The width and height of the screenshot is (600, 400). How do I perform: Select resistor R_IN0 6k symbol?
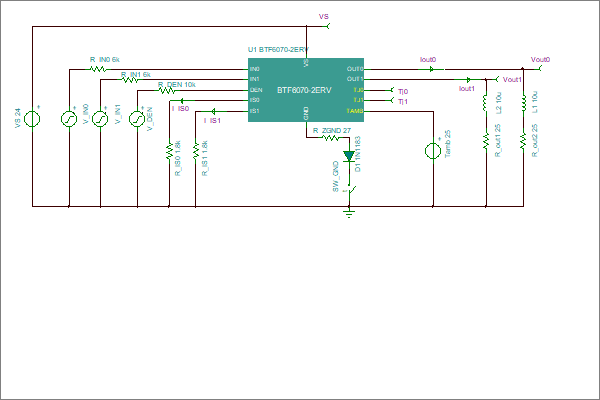tap(98, 69)
